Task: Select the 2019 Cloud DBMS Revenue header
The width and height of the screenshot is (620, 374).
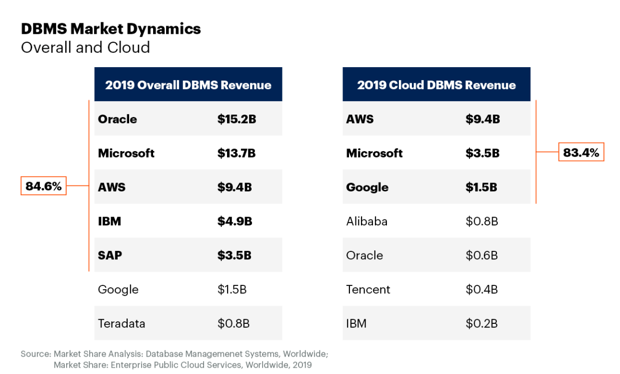Action: click(x=437, y=84)
